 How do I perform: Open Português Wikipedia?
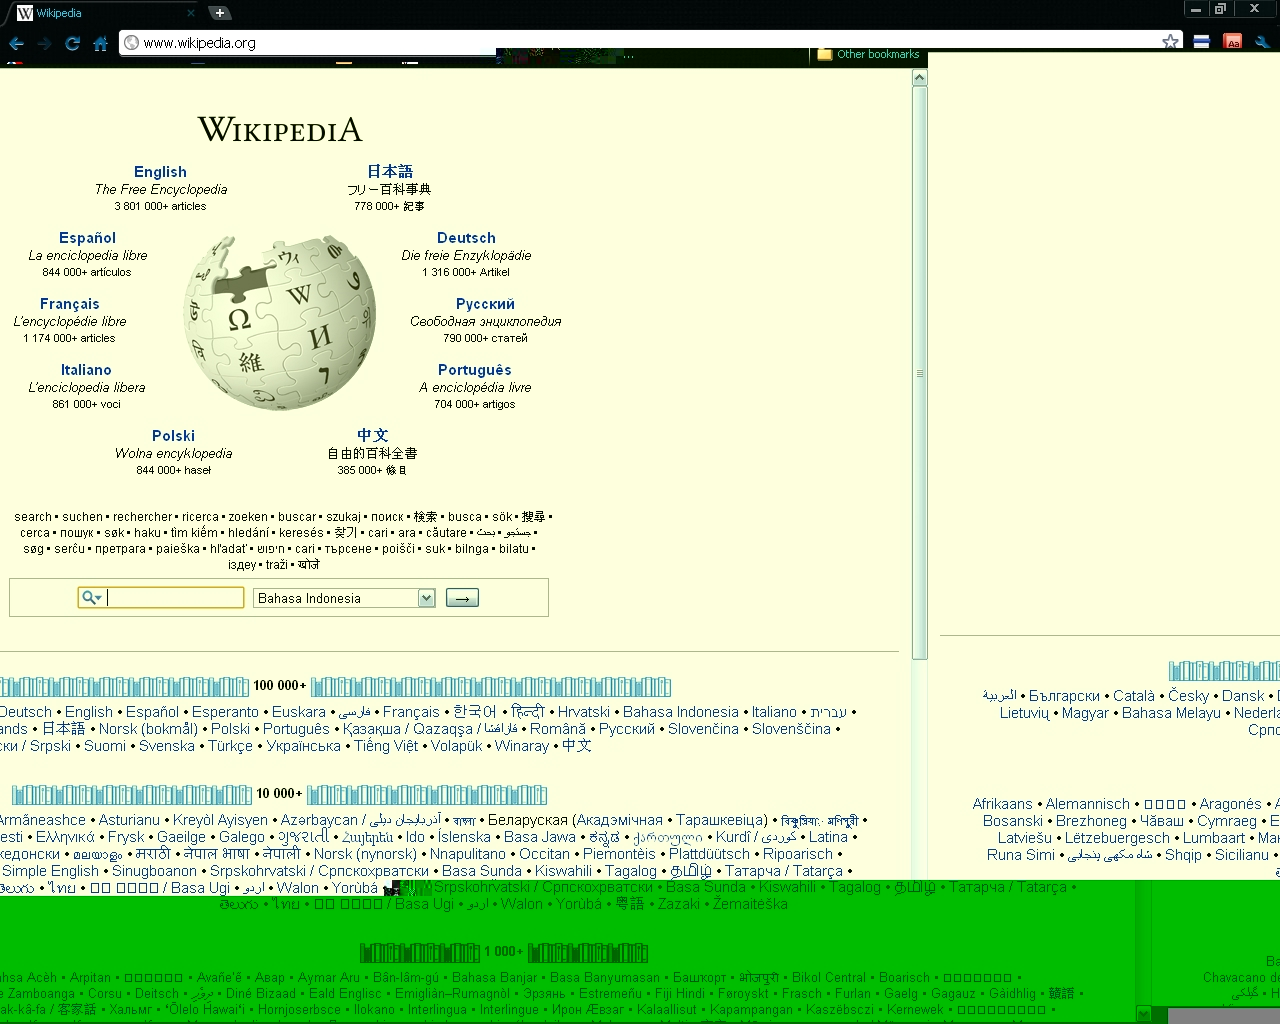click(x=474, y=370)
